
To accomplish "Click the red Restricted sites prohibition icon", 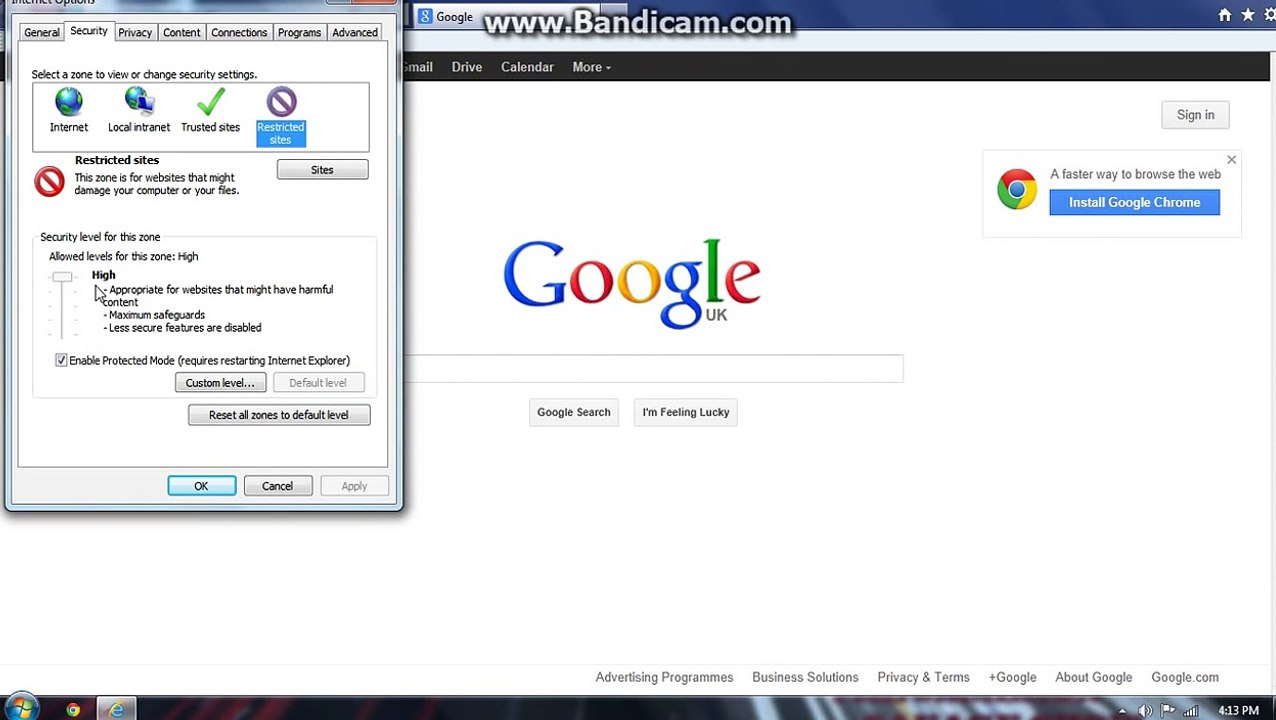I will [x=49, y=181].
